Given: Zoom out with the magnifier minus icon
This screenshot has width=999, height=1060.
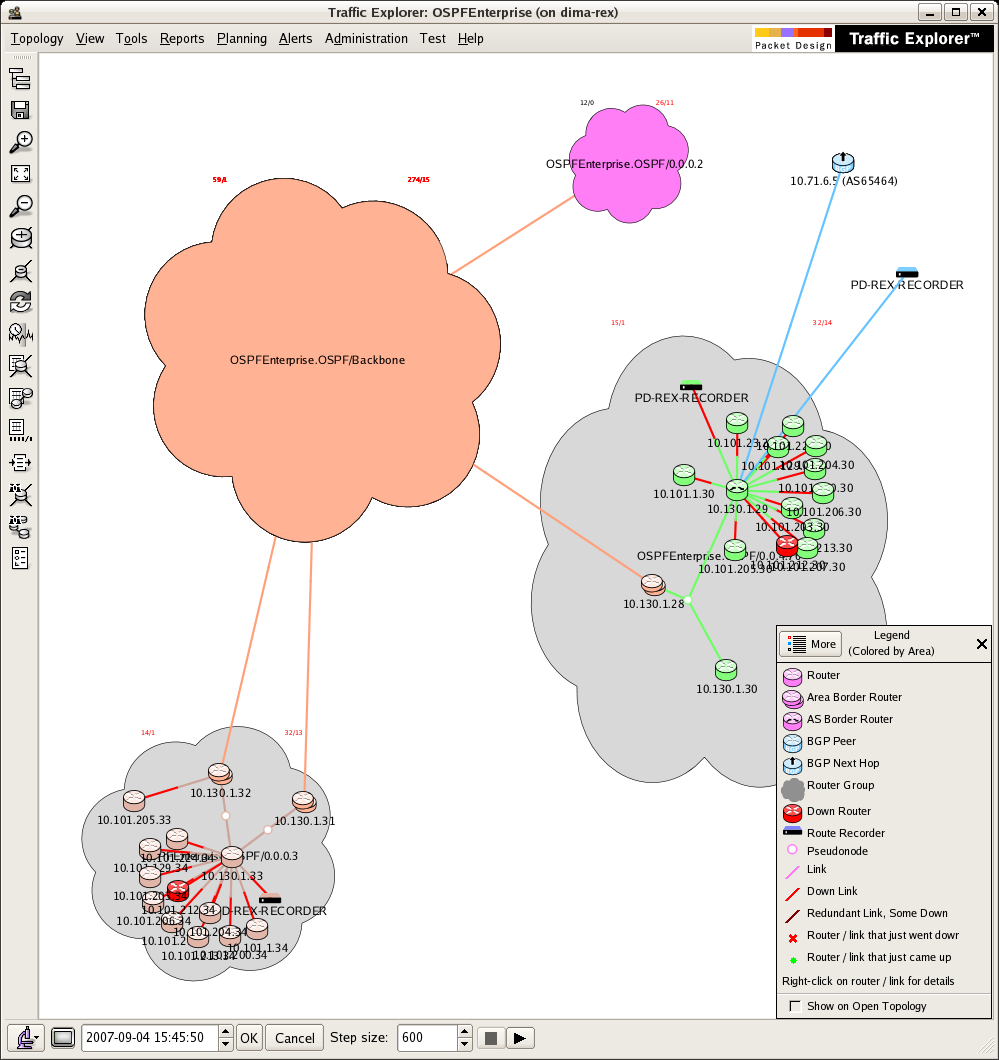Looking at the screenshot, I should [20, 206].
